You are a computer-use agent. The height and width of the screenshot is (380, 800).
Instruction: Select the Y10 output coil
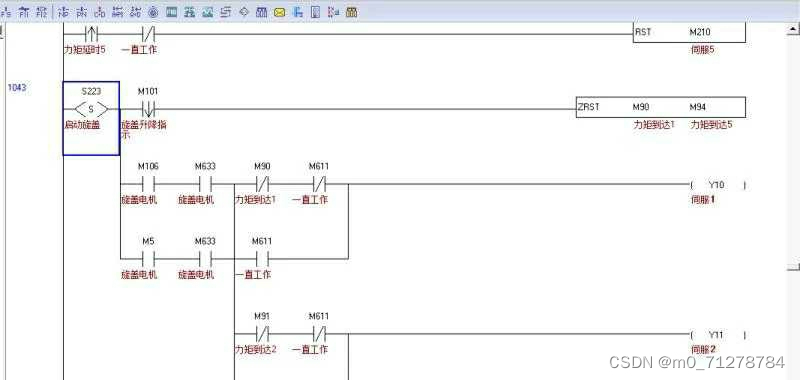click(x=717, y=185)
